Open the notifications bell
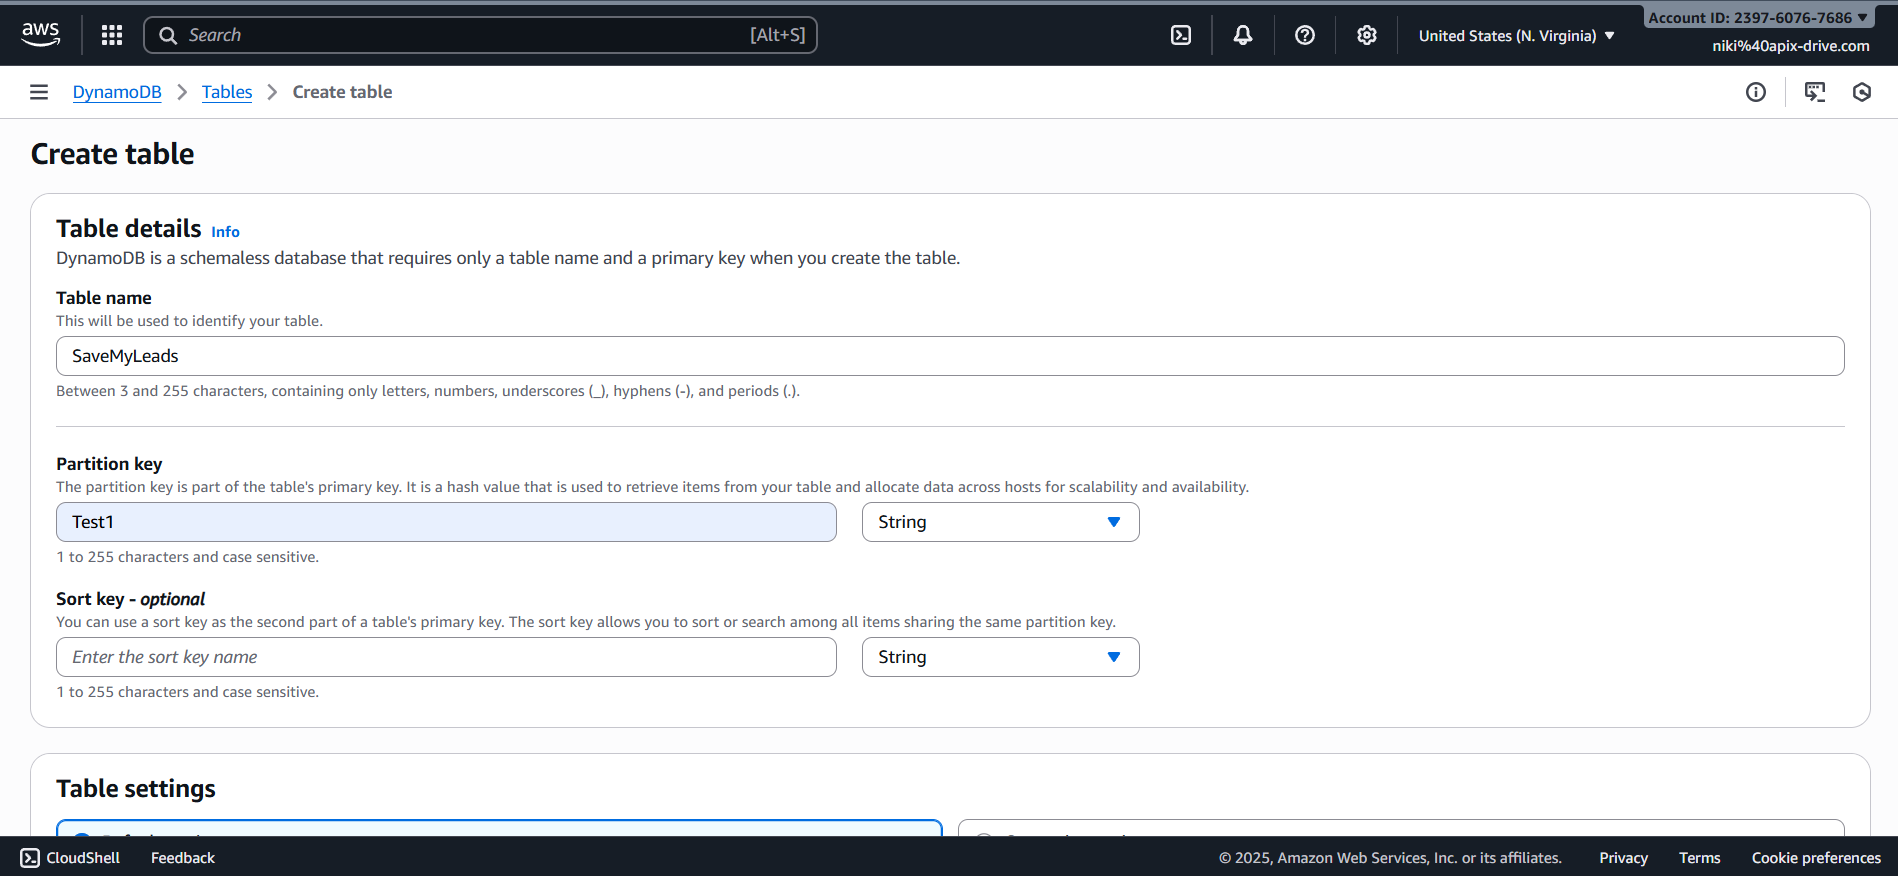The height and width of the screenshot is (876, 1898). (x=1243, y=35)
